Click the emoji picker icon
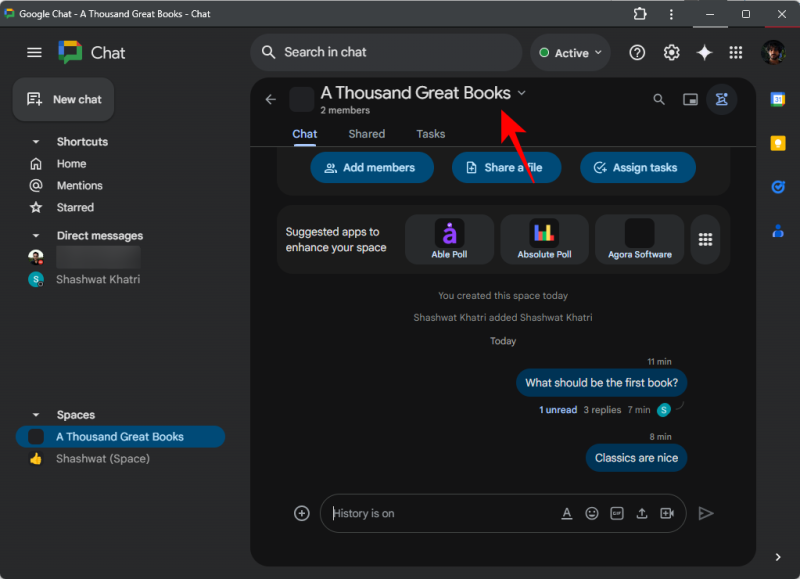 click(592, 513)
